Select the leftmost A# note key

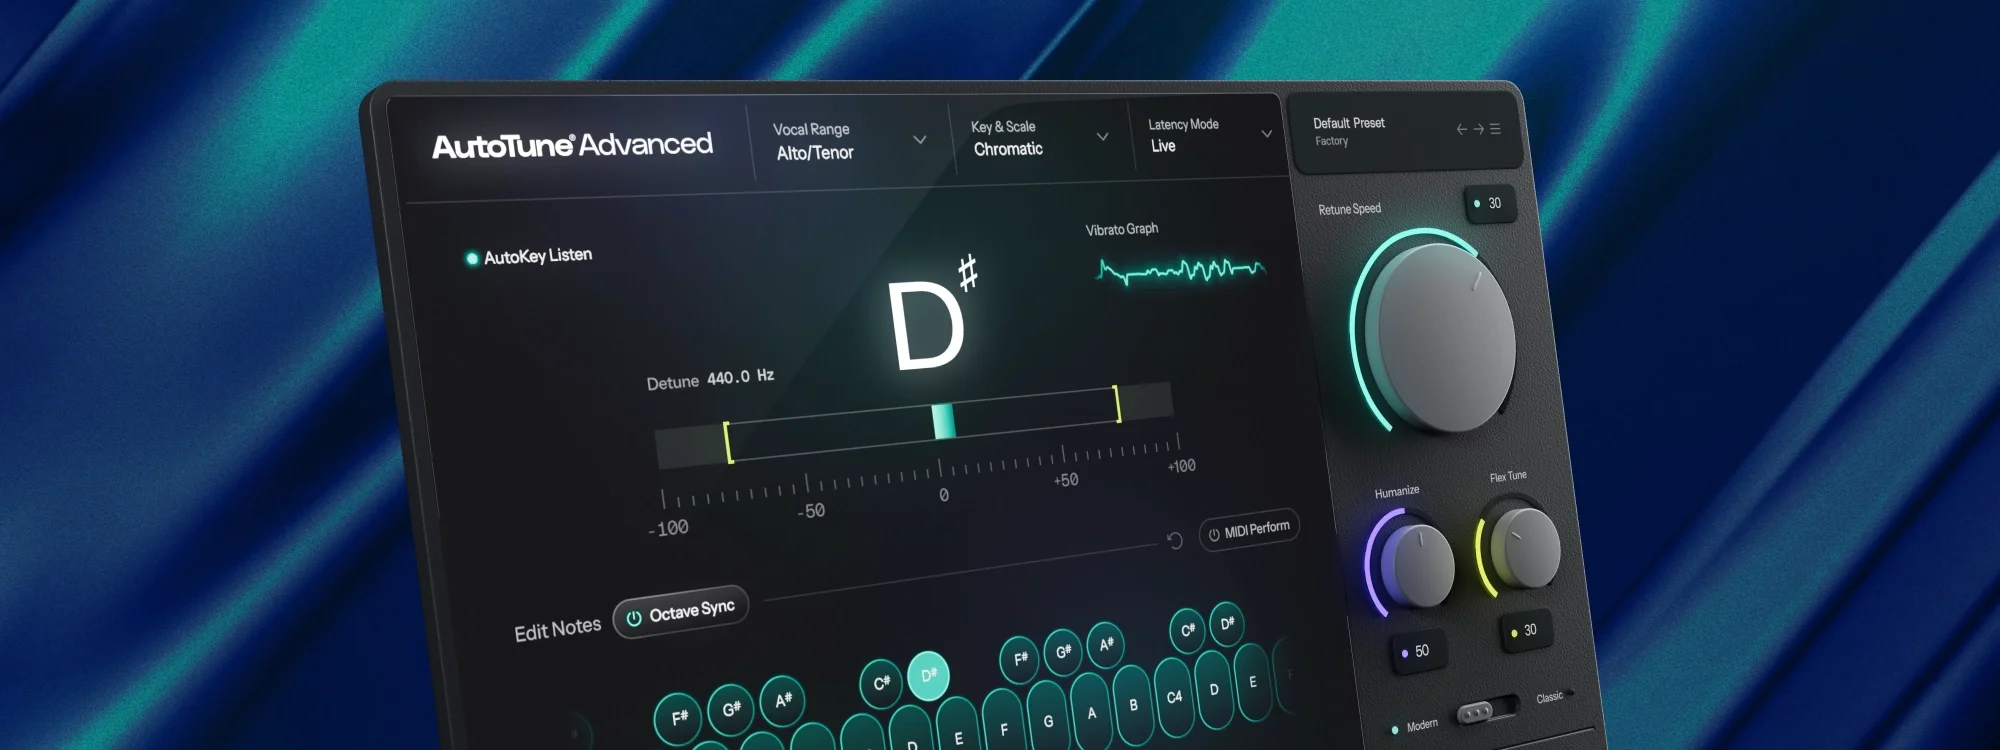[x=783, y=699]
